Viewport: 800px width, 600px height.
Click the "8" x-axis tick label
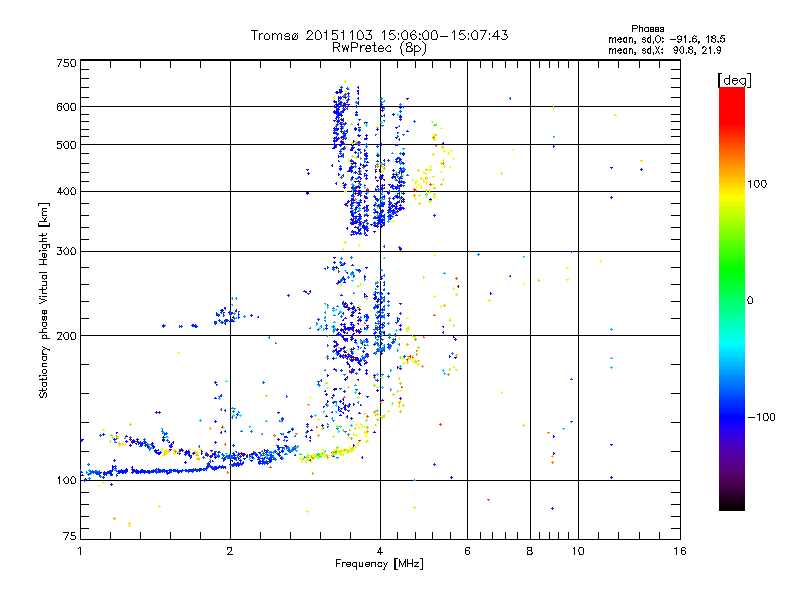tap(530, 551)
